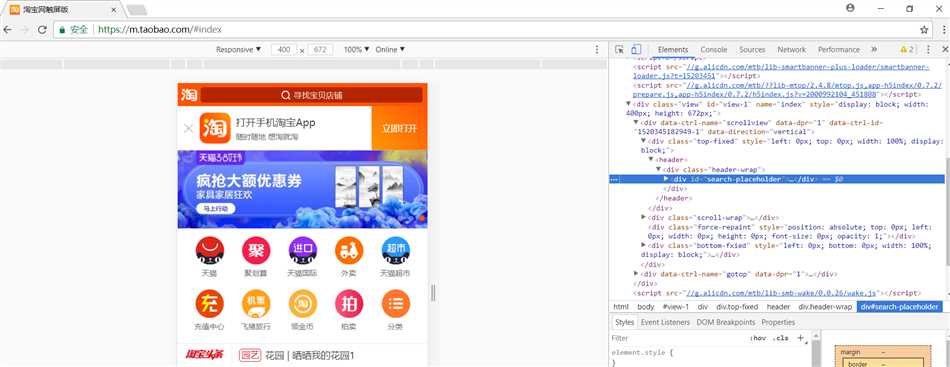Click the viewport width field 400
The image size is (950, 367).
point(284,50)
